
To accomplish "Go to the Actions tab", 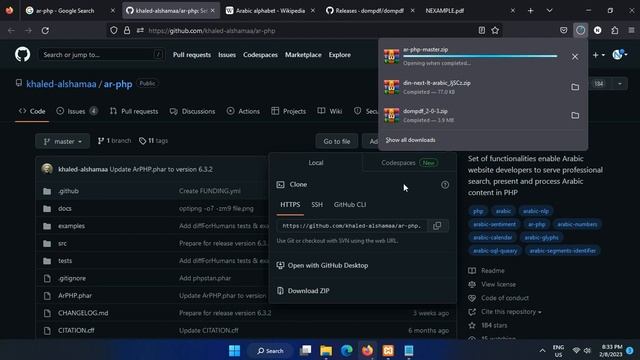I will point(243,111).
